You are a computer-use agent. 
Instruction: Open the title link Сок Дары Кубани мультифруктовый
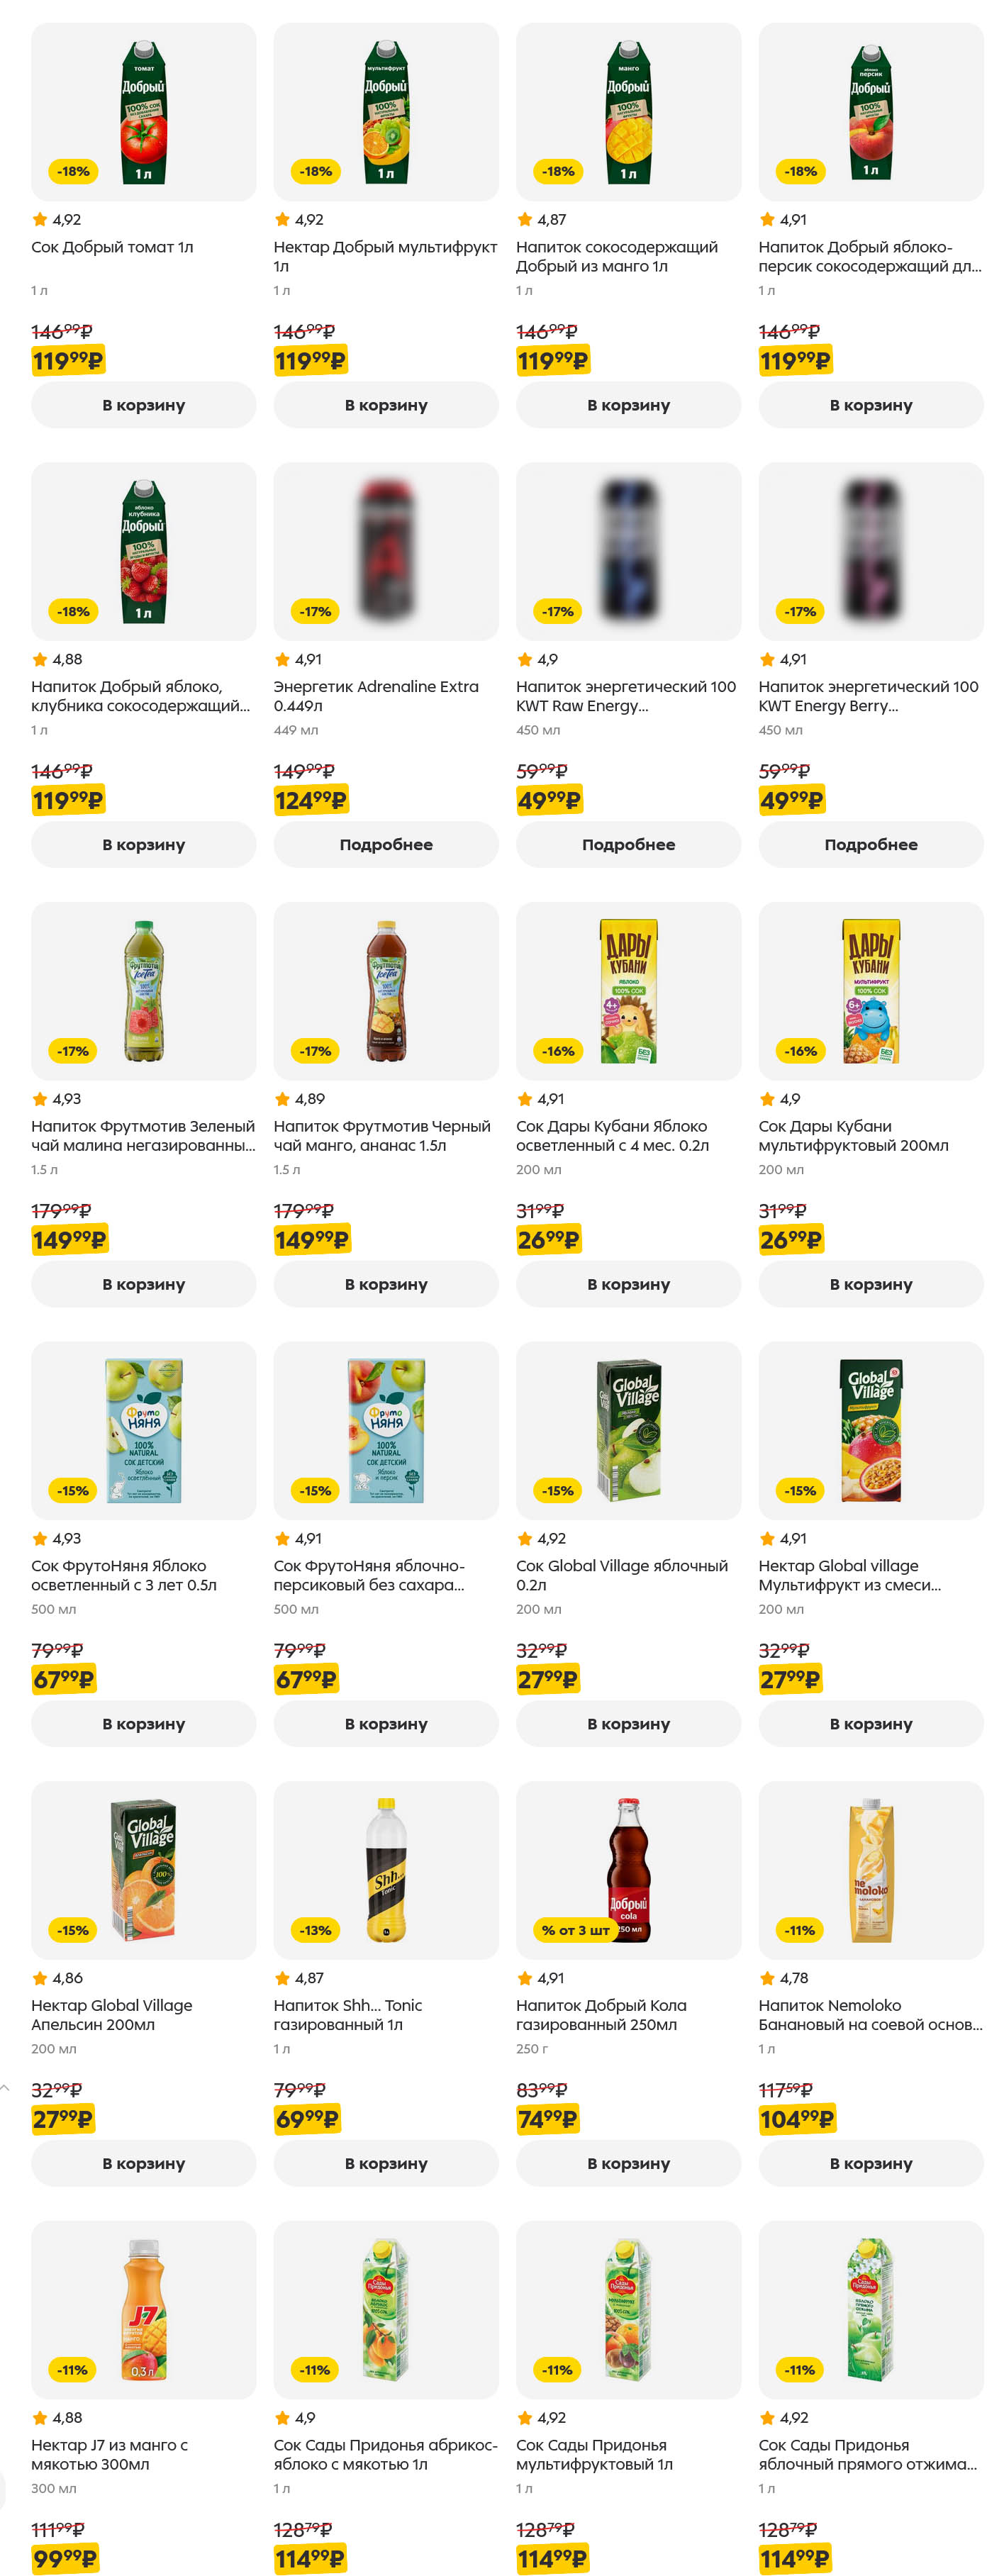[853, 1135]
